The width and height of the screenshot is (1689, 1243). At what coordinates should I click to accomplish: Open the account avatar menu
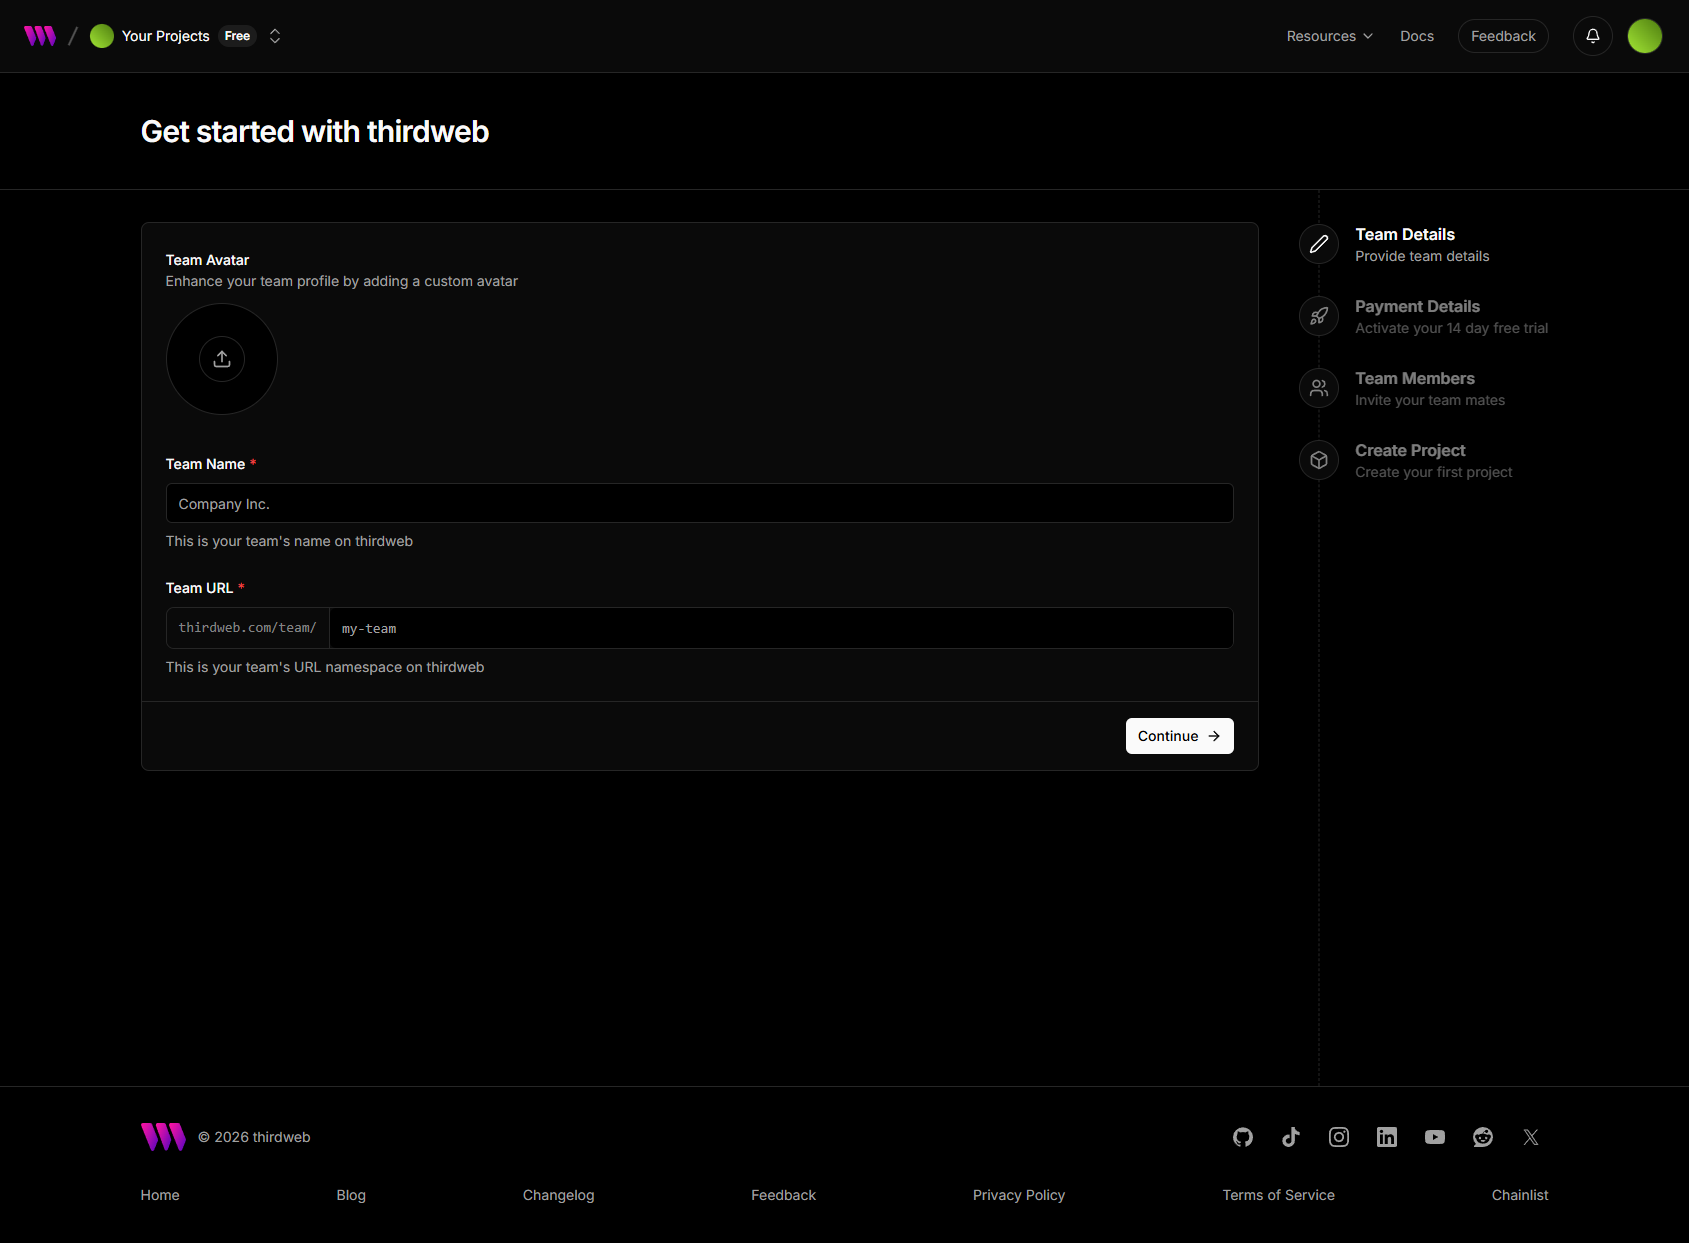pyautogui.click(x=1645, y=36)
